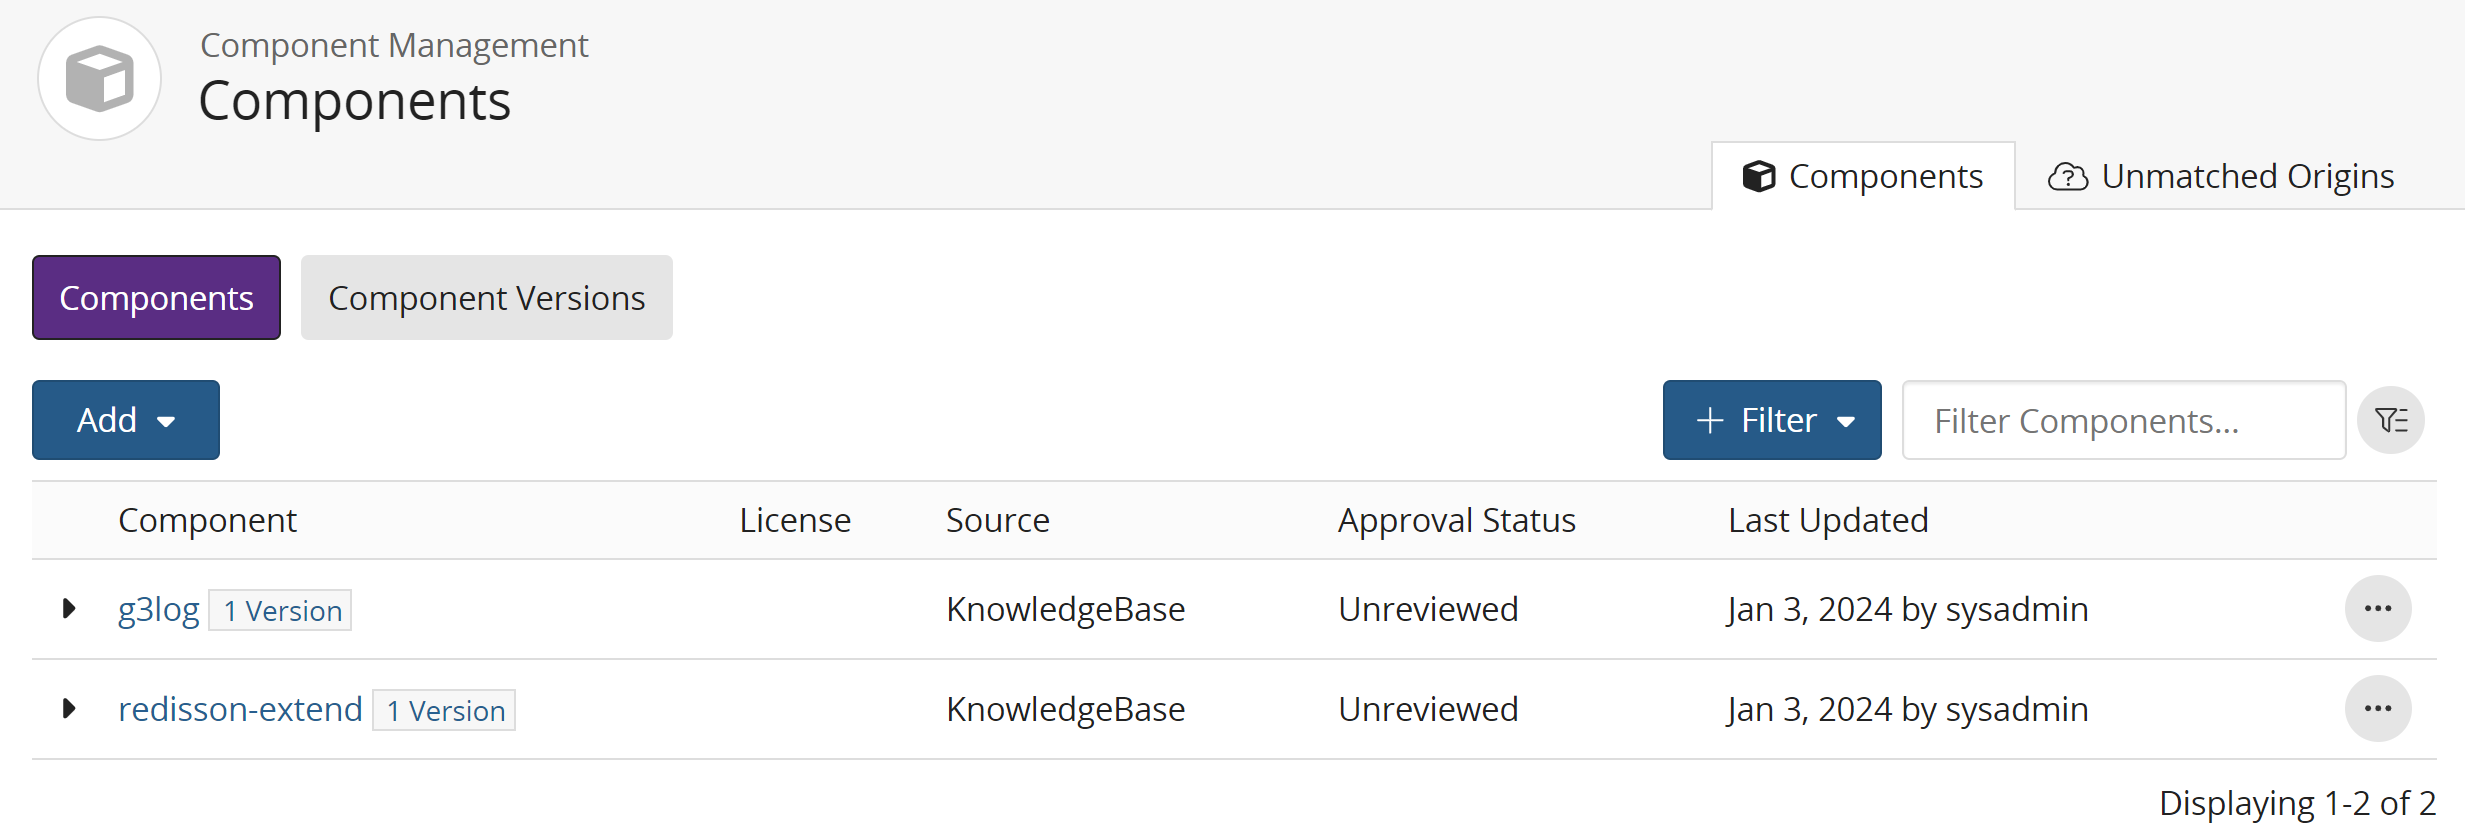The image size is (2465, 833).
Task: Open the Add dropdown
Action: pyautogui.click(x=125, y=419)
